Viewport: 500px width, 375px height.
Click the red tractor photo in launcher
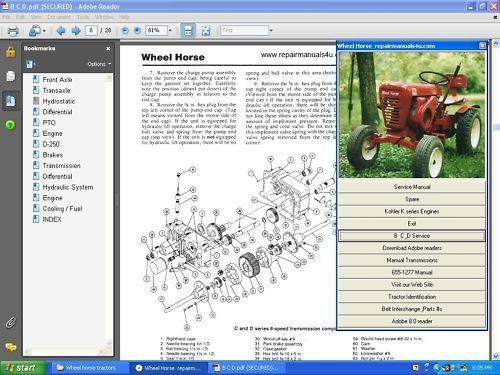(x=412, y=115)
